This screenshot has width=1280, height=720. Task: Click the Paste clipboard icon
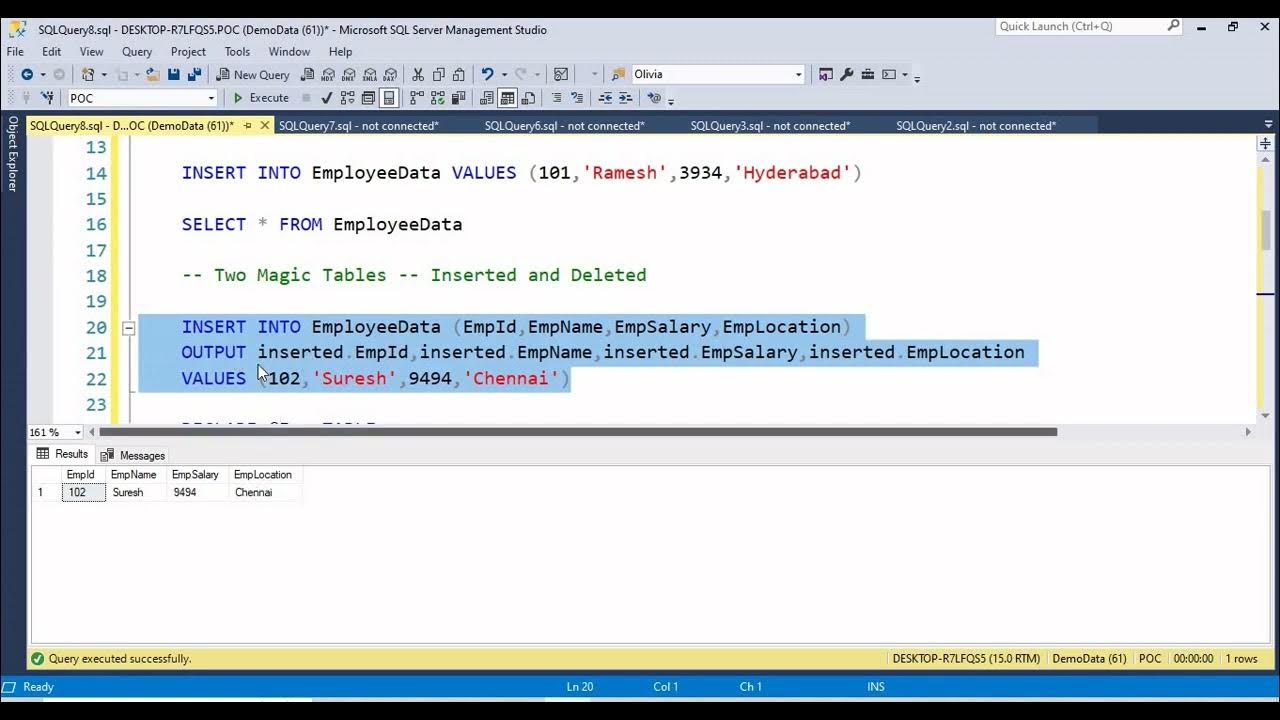[458, 74]
